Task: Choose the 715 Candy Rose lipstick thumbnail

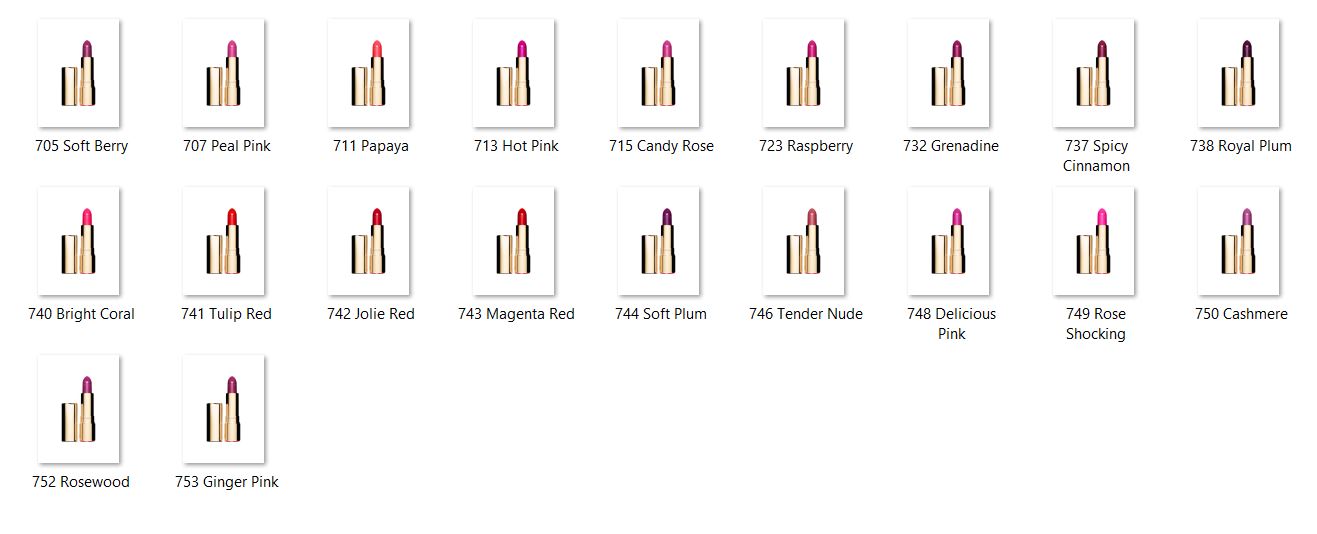Action: click(659, 73)
